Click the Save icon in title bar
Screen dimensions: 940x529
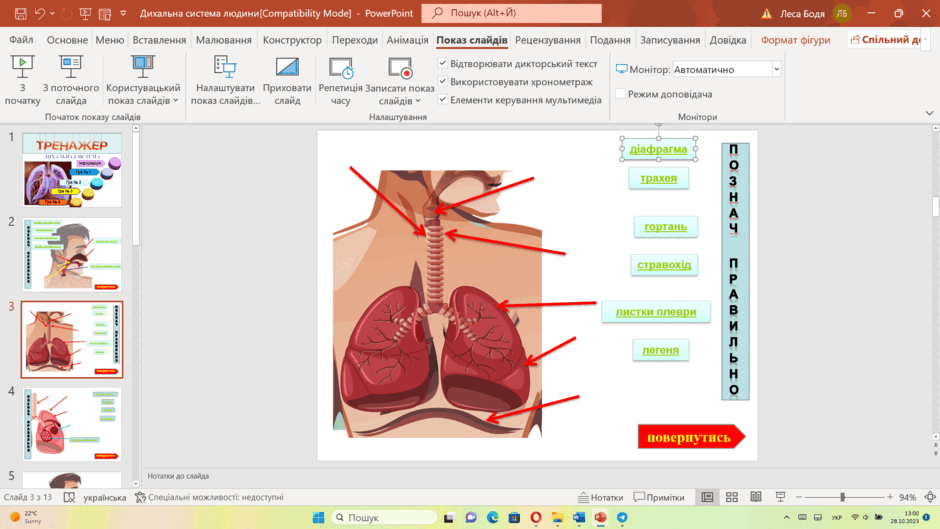coord(20,13)
